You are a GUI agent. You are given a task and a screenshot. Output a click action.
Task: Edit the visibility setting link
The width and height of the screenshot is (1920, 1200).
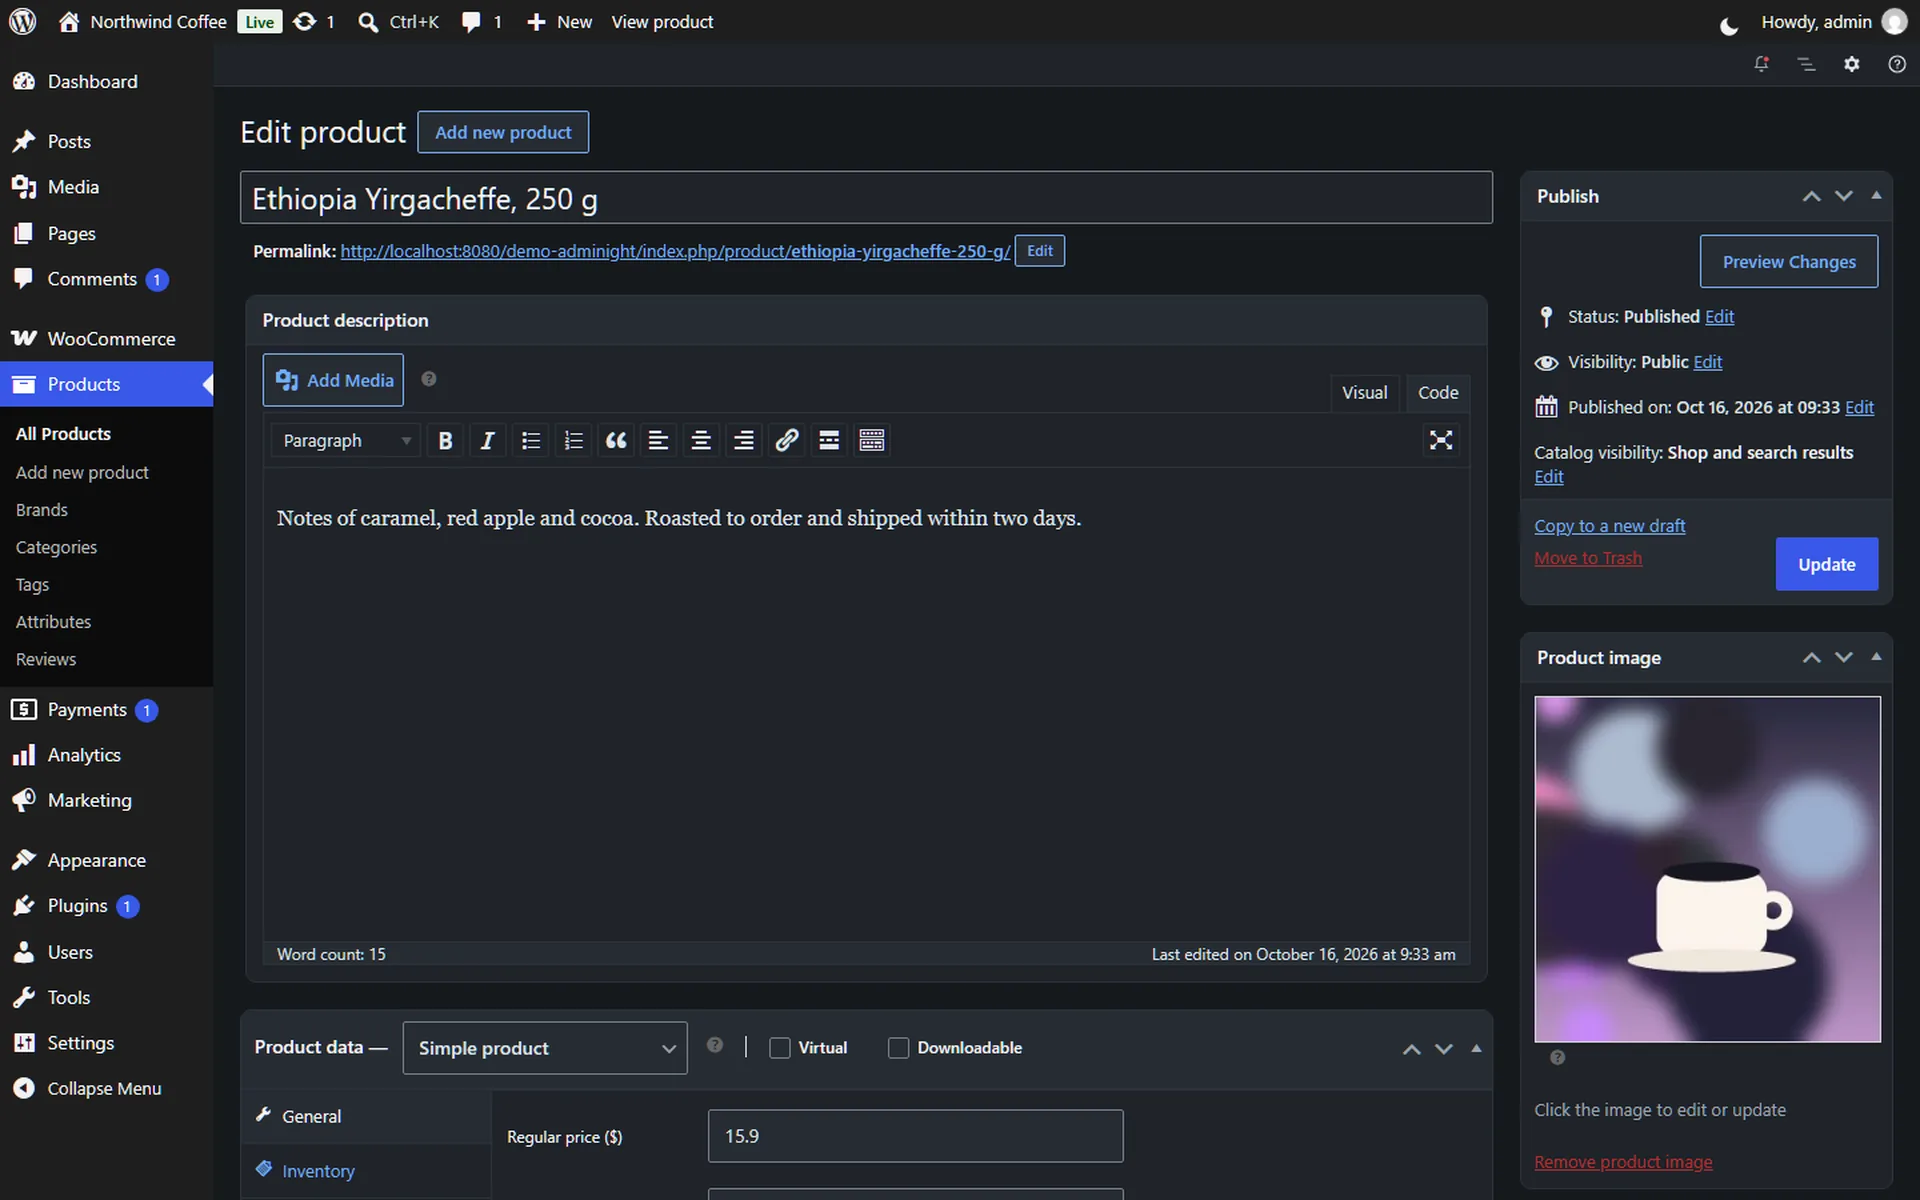point(1707,362)
